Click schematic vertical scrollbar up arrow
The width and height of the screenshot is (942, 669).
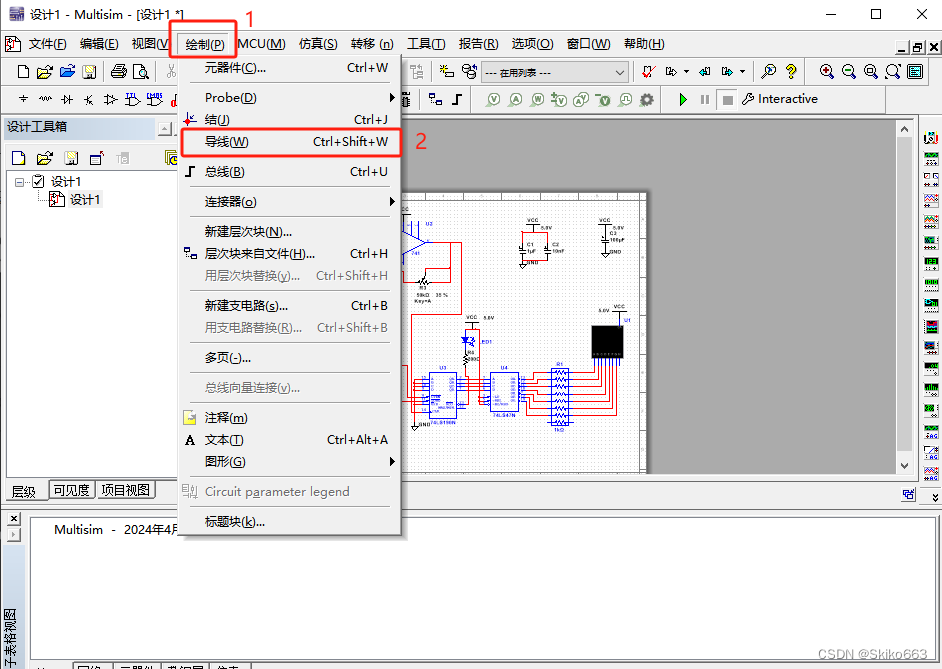pos(904,129)
